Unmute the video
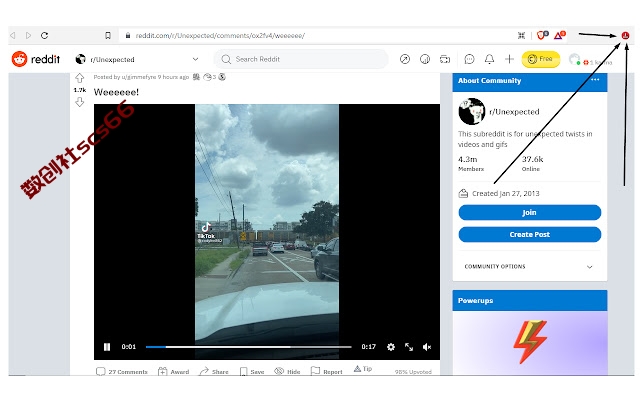The height and width of the screenshot is (400, 640). click(x=427, y=347)
